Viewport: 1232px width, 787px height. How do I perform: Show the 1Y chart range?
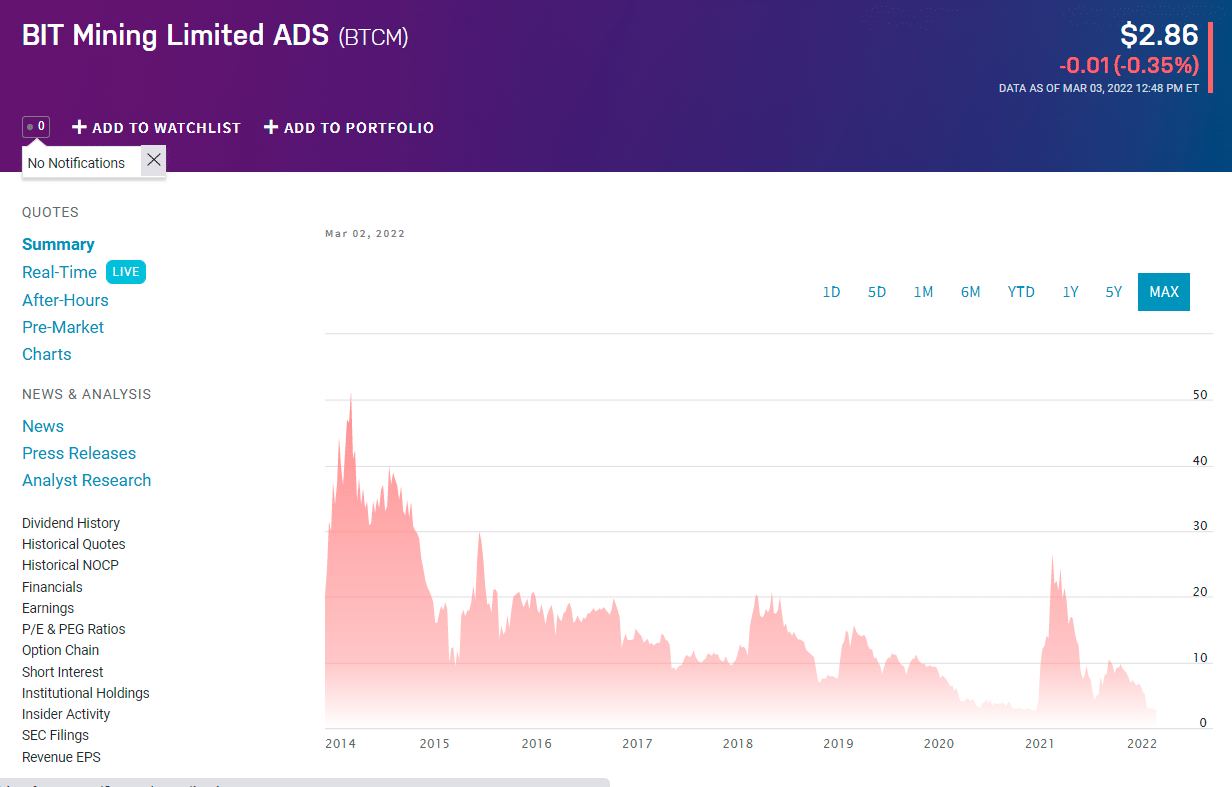coord(1070,292)
